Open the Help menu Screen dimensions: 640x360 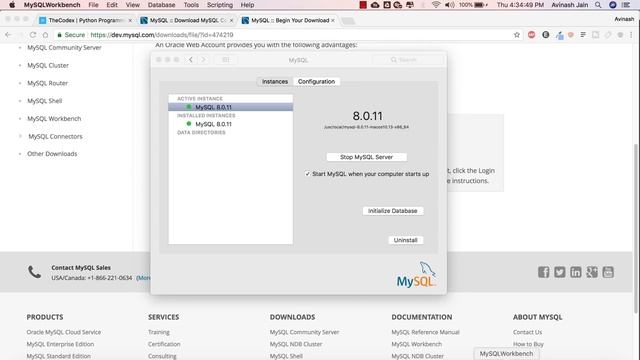247,5
